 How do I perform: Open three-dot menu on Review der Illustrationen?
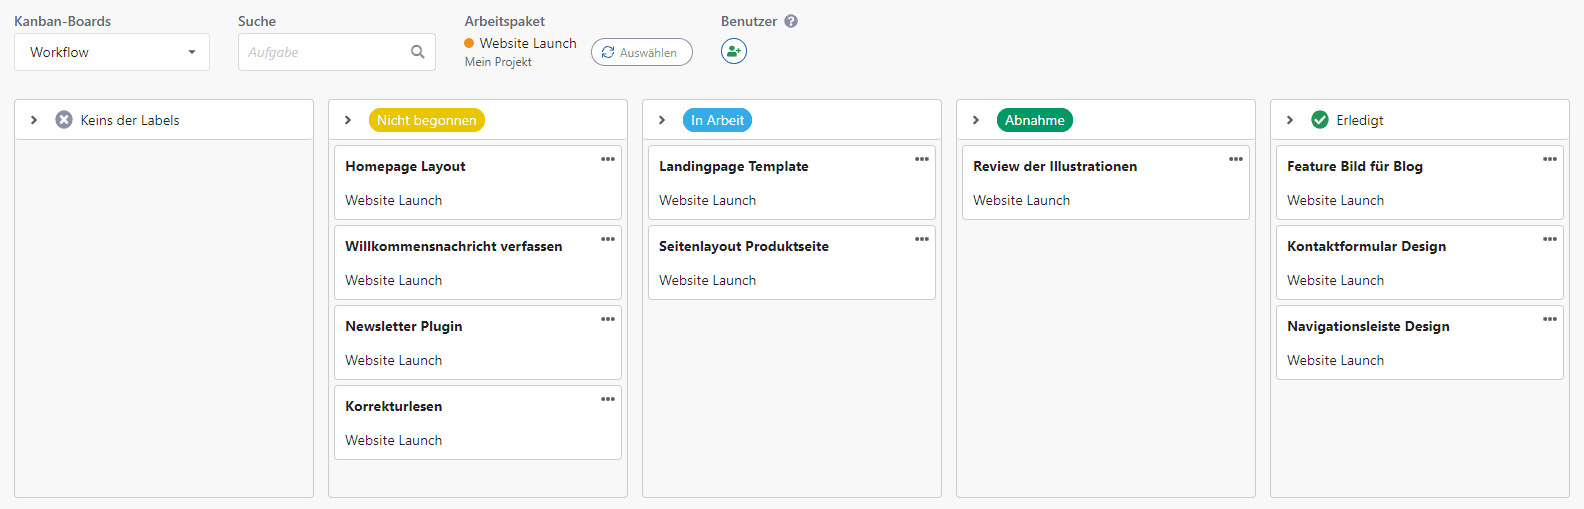coord(1236,159)
